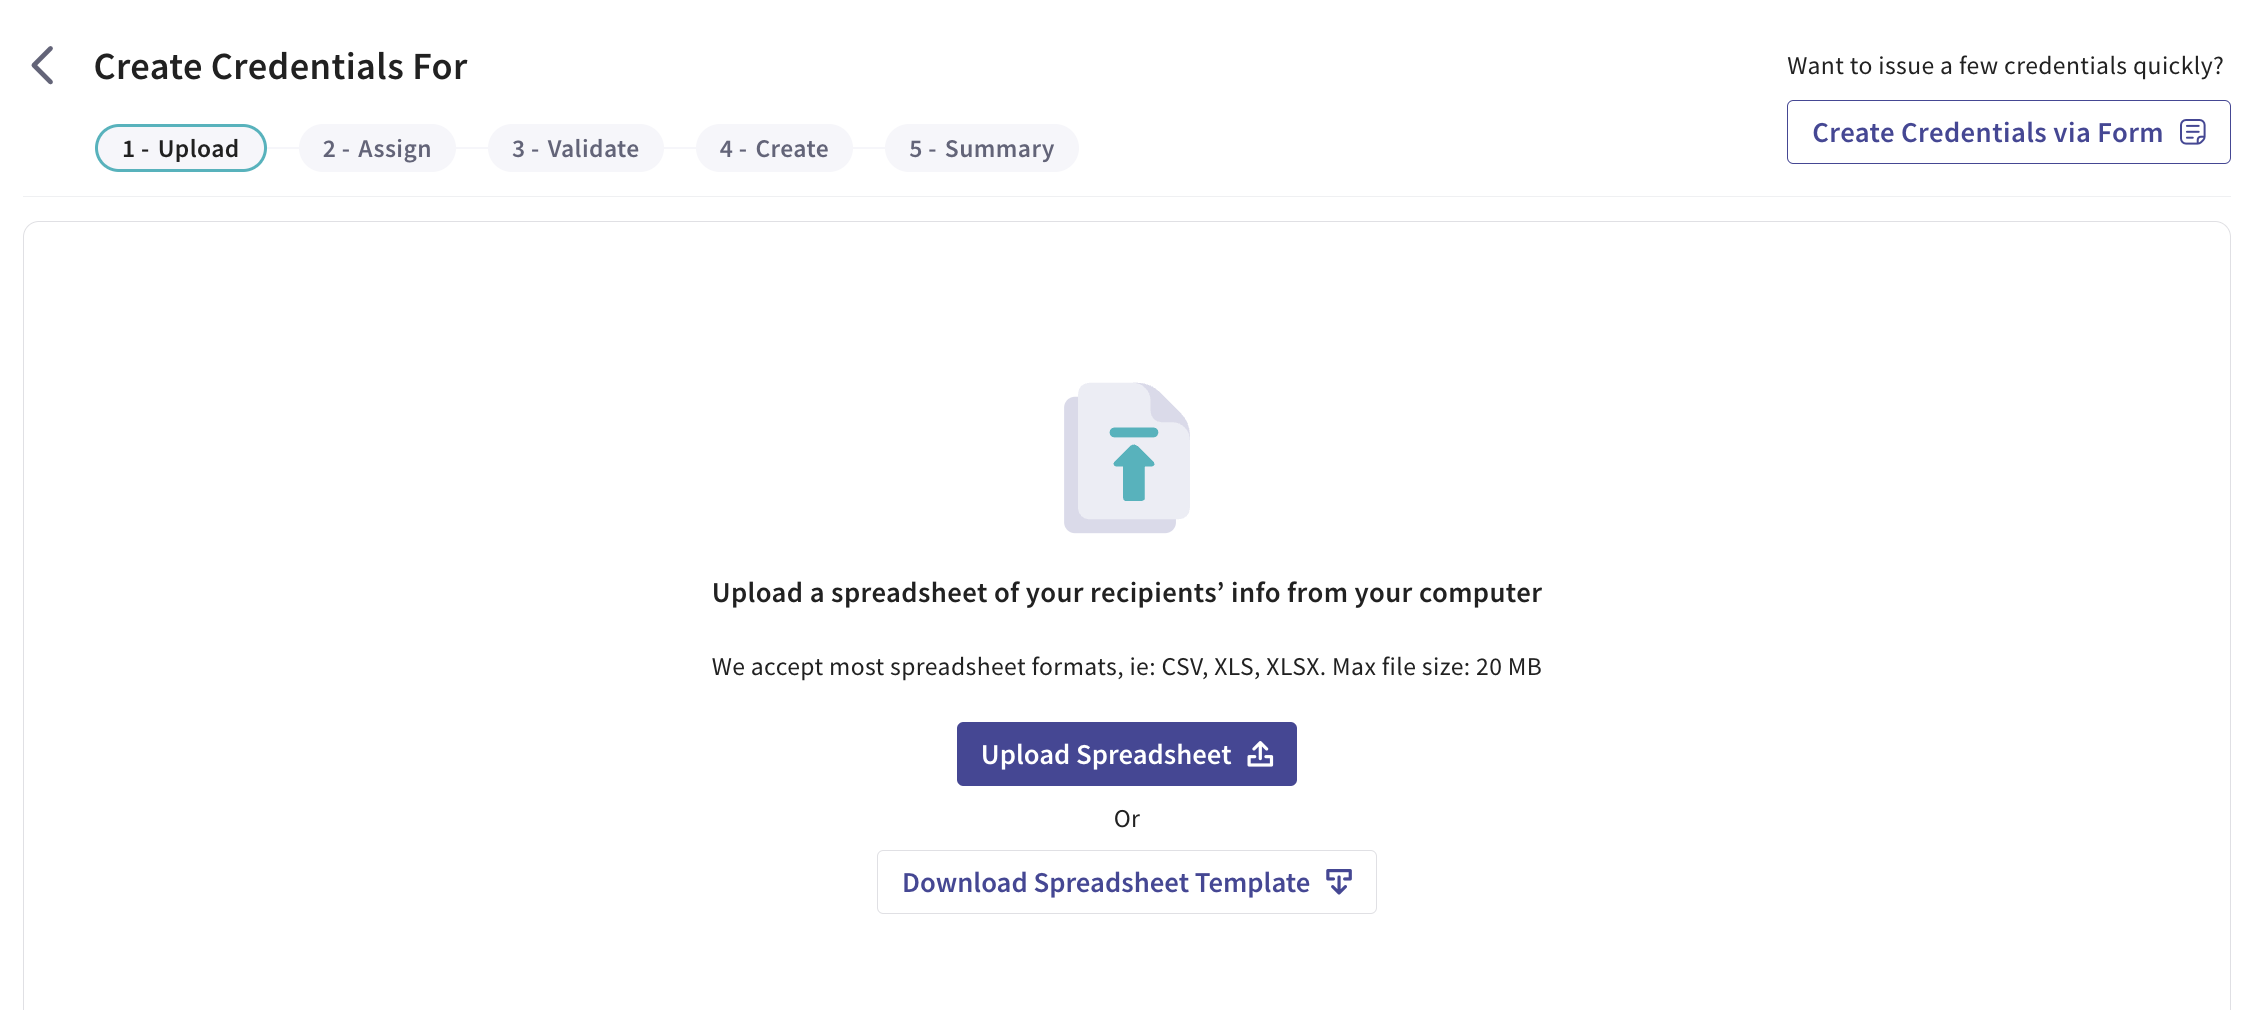Click the Or separator between the buttons
This screenshot has height=1010, width=2248.
tap(1126, 818)
